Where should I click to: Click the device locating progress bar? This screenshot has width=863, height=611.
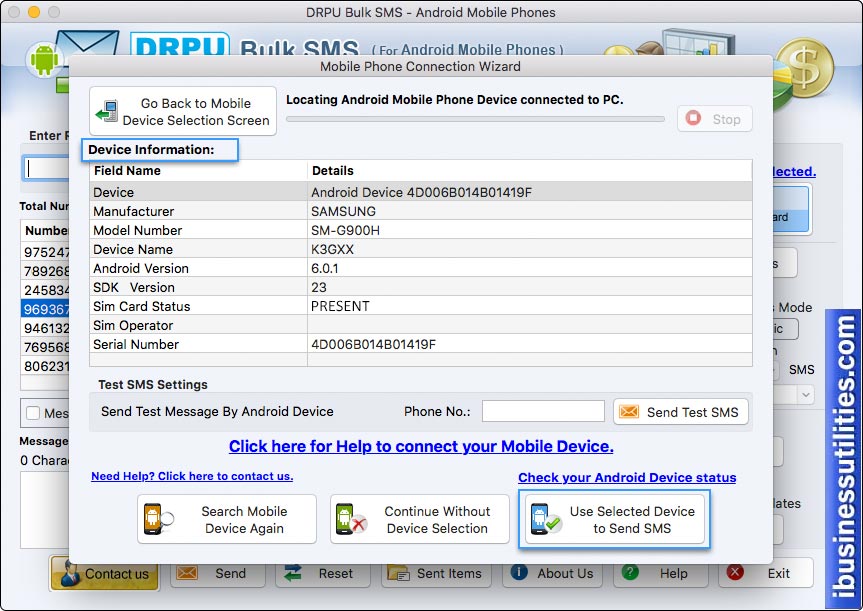[x=475, y=119]
